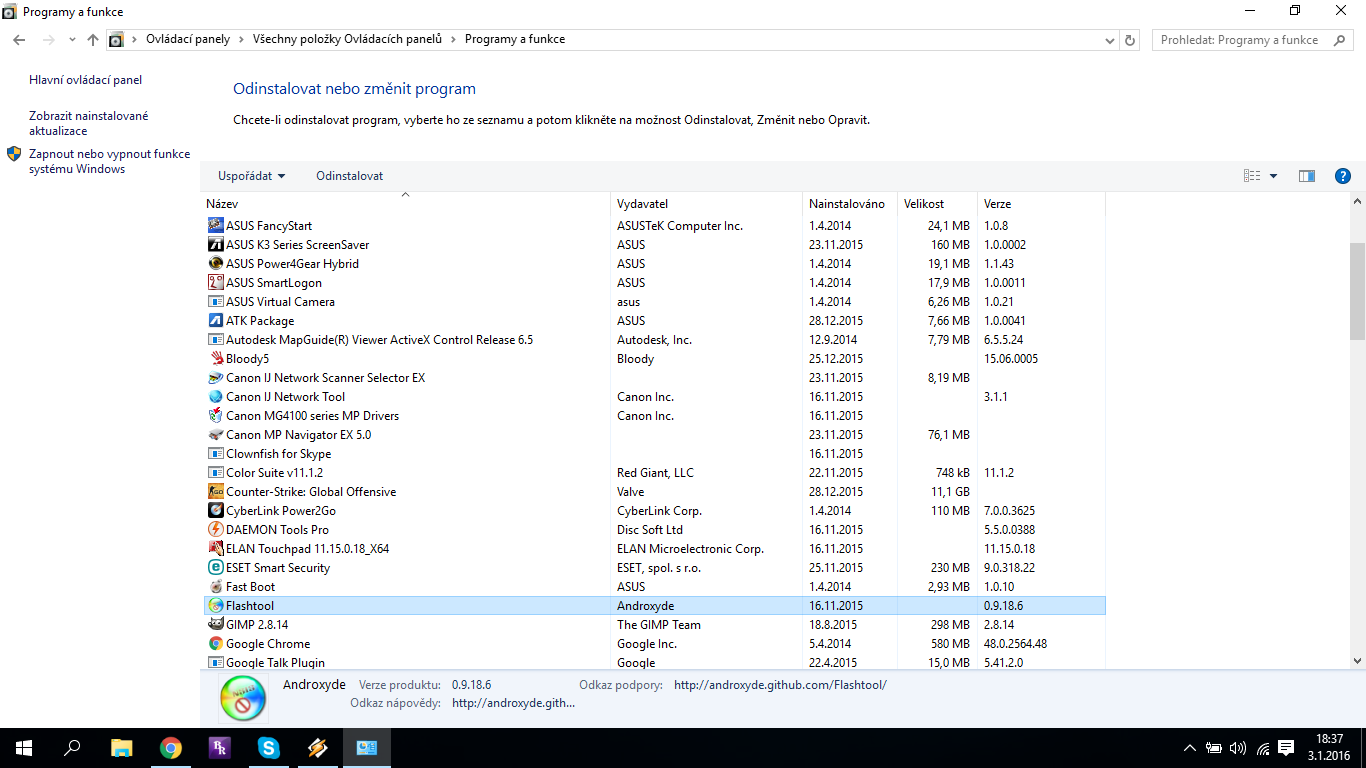Open recent locations dropdown arrow
This screenshot has height=768, width=1366.
72,40
